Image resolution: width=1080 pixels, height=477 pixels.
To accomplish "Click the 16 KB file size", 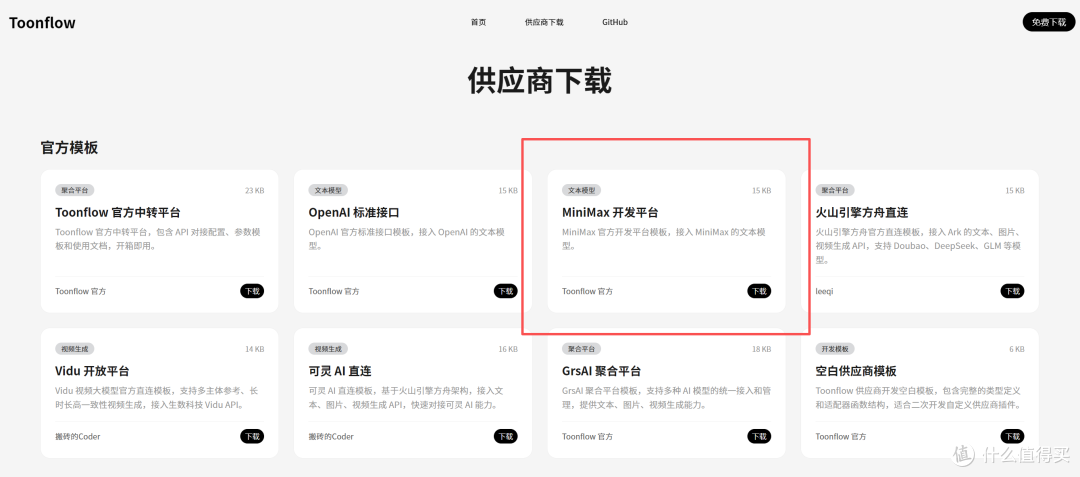I will [508, 349].
